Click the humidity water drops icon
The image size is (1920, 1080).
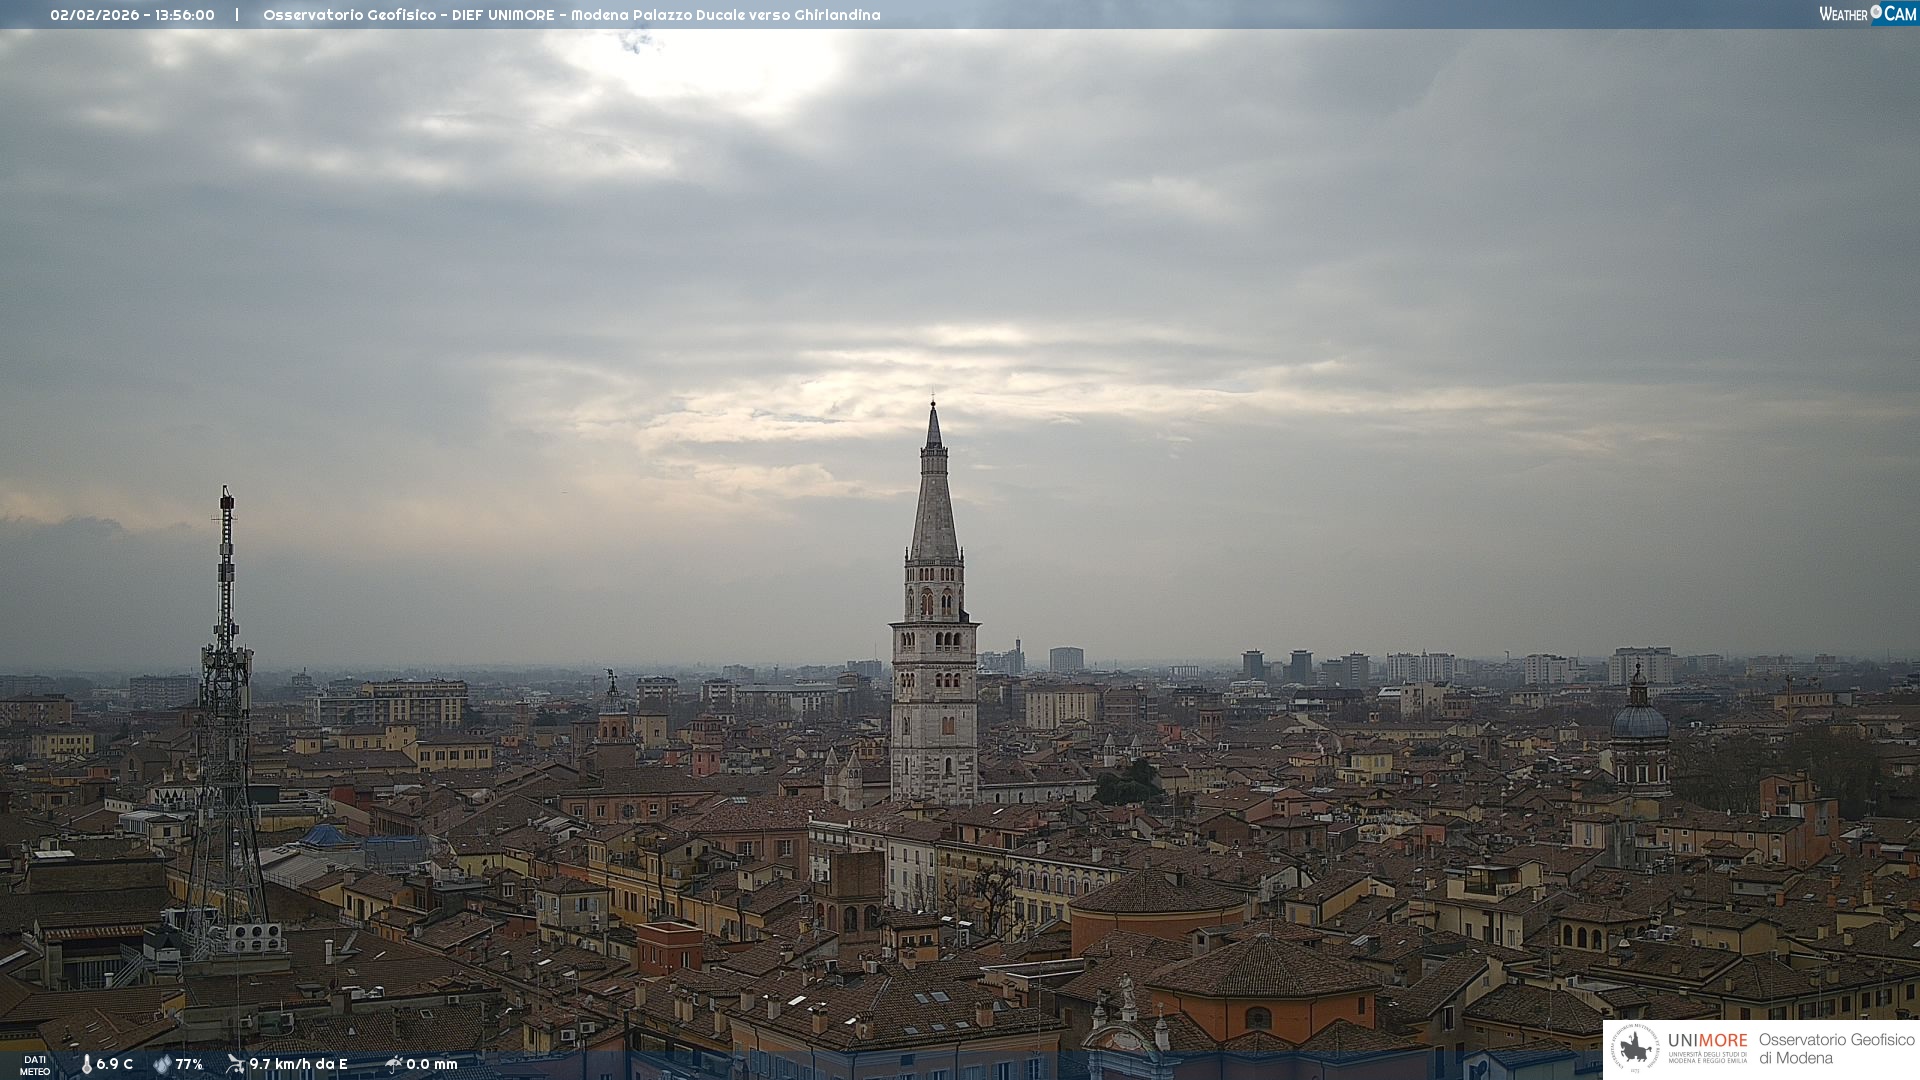pos(162,1065)
